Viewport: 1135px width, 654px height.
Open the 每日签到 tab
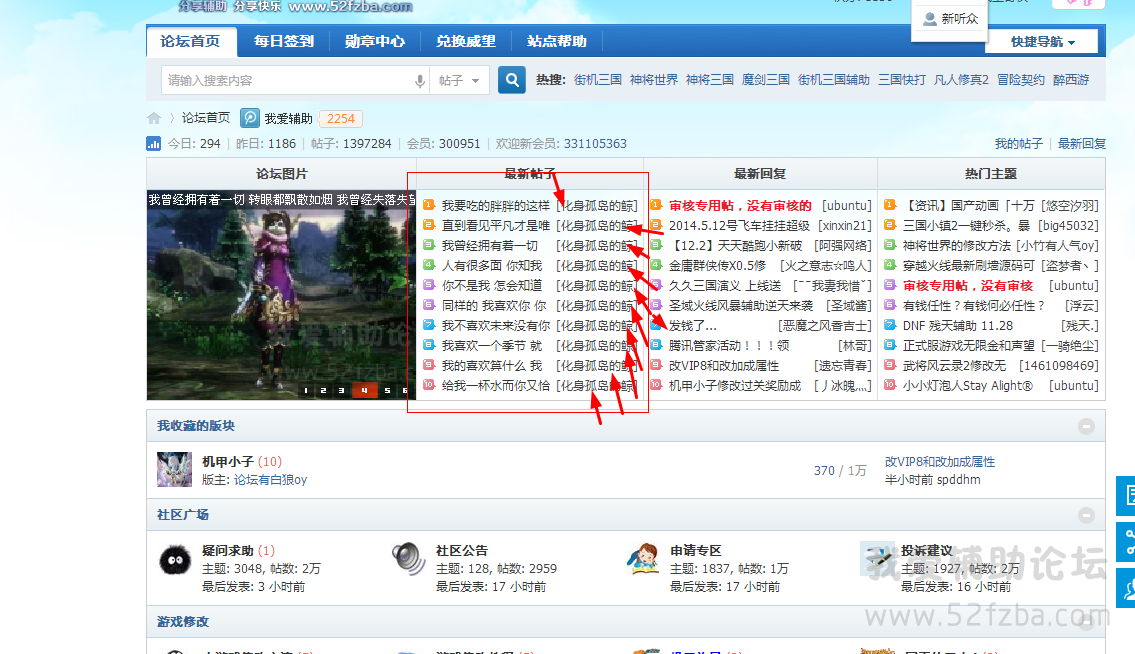[x=284, y=41]
